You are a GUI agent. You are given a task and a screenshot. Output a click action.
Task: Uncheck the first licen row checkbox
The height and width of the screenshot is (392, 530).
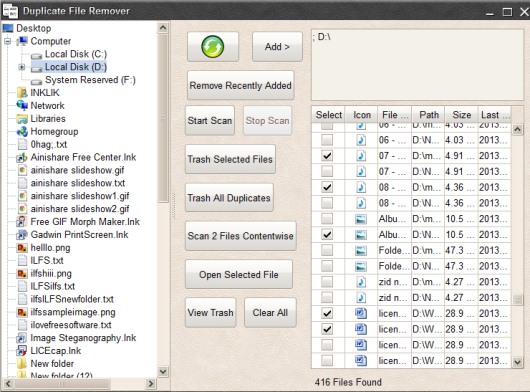coord(327,313)
